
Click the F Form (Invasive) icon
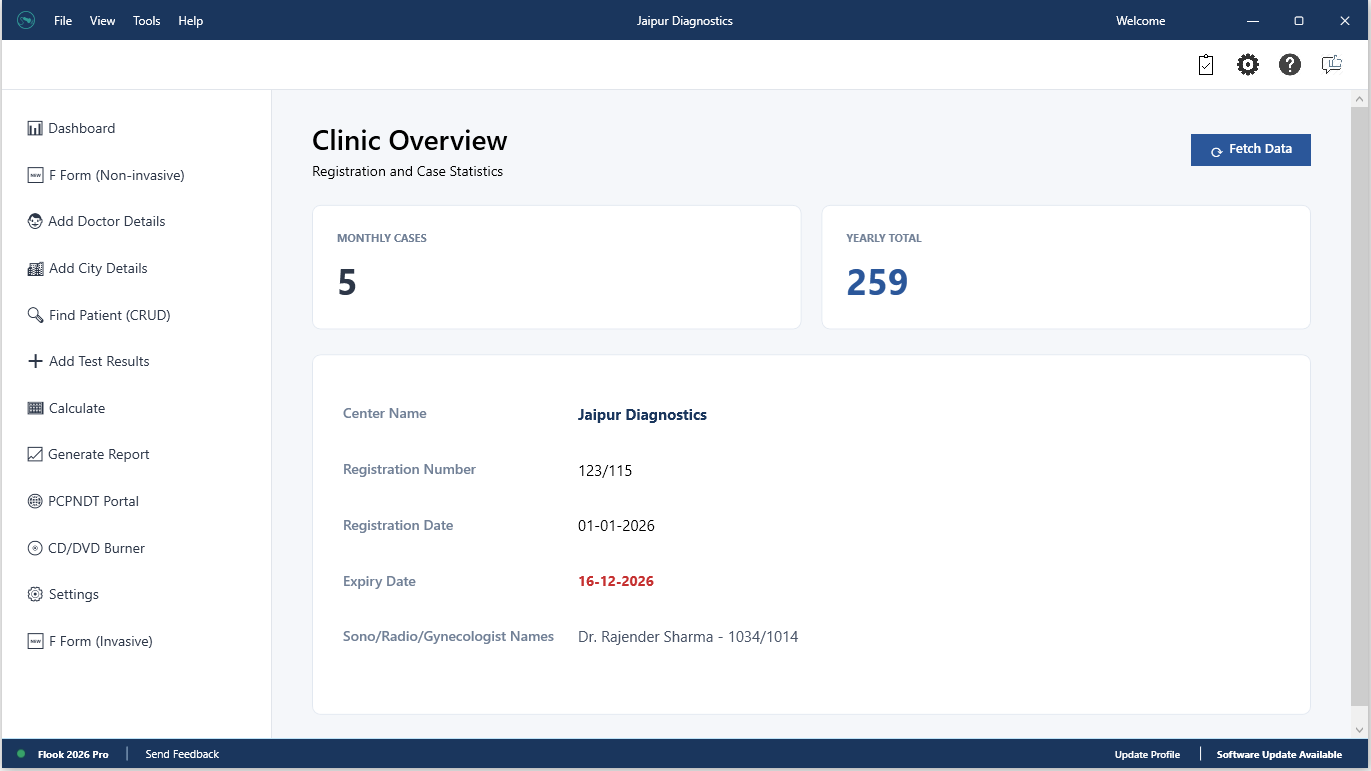pyautogui.click(x=35, y=641)
